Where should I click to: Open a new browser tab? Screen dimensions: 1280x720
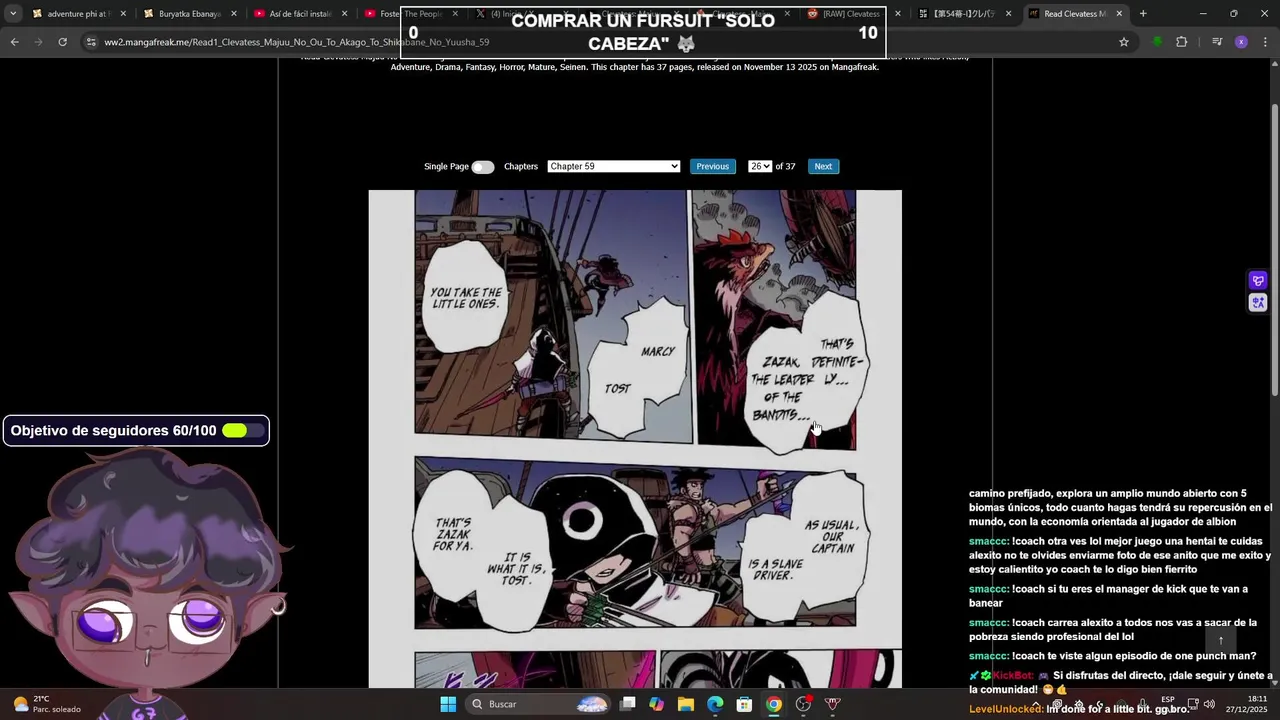pyautogui.click(x=1143, y=14)
